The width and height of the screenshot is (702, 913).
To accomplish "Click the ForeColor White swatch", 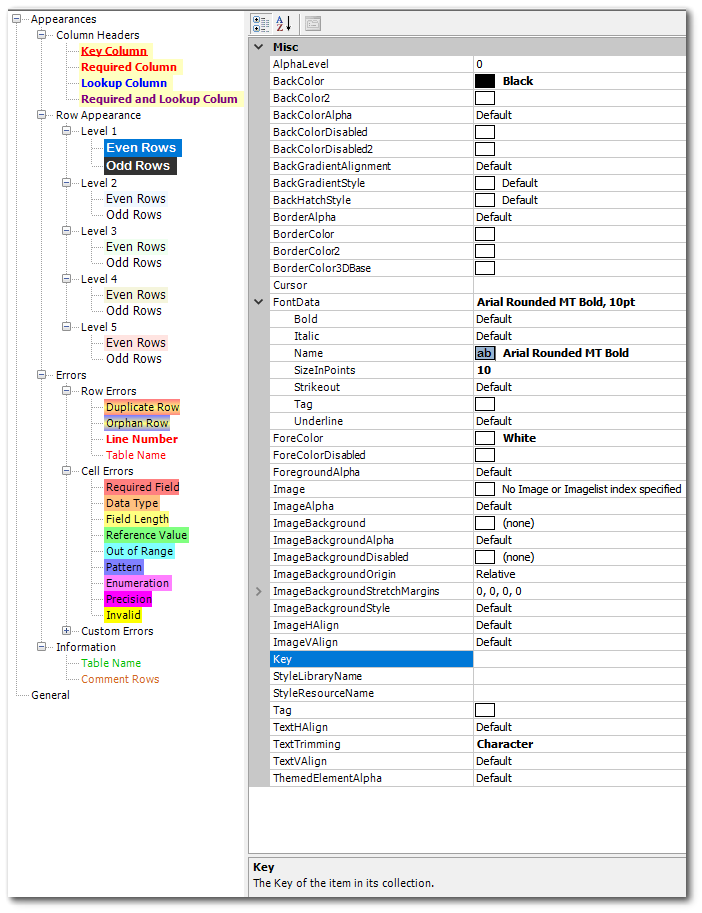I will [x=485, y=438].
